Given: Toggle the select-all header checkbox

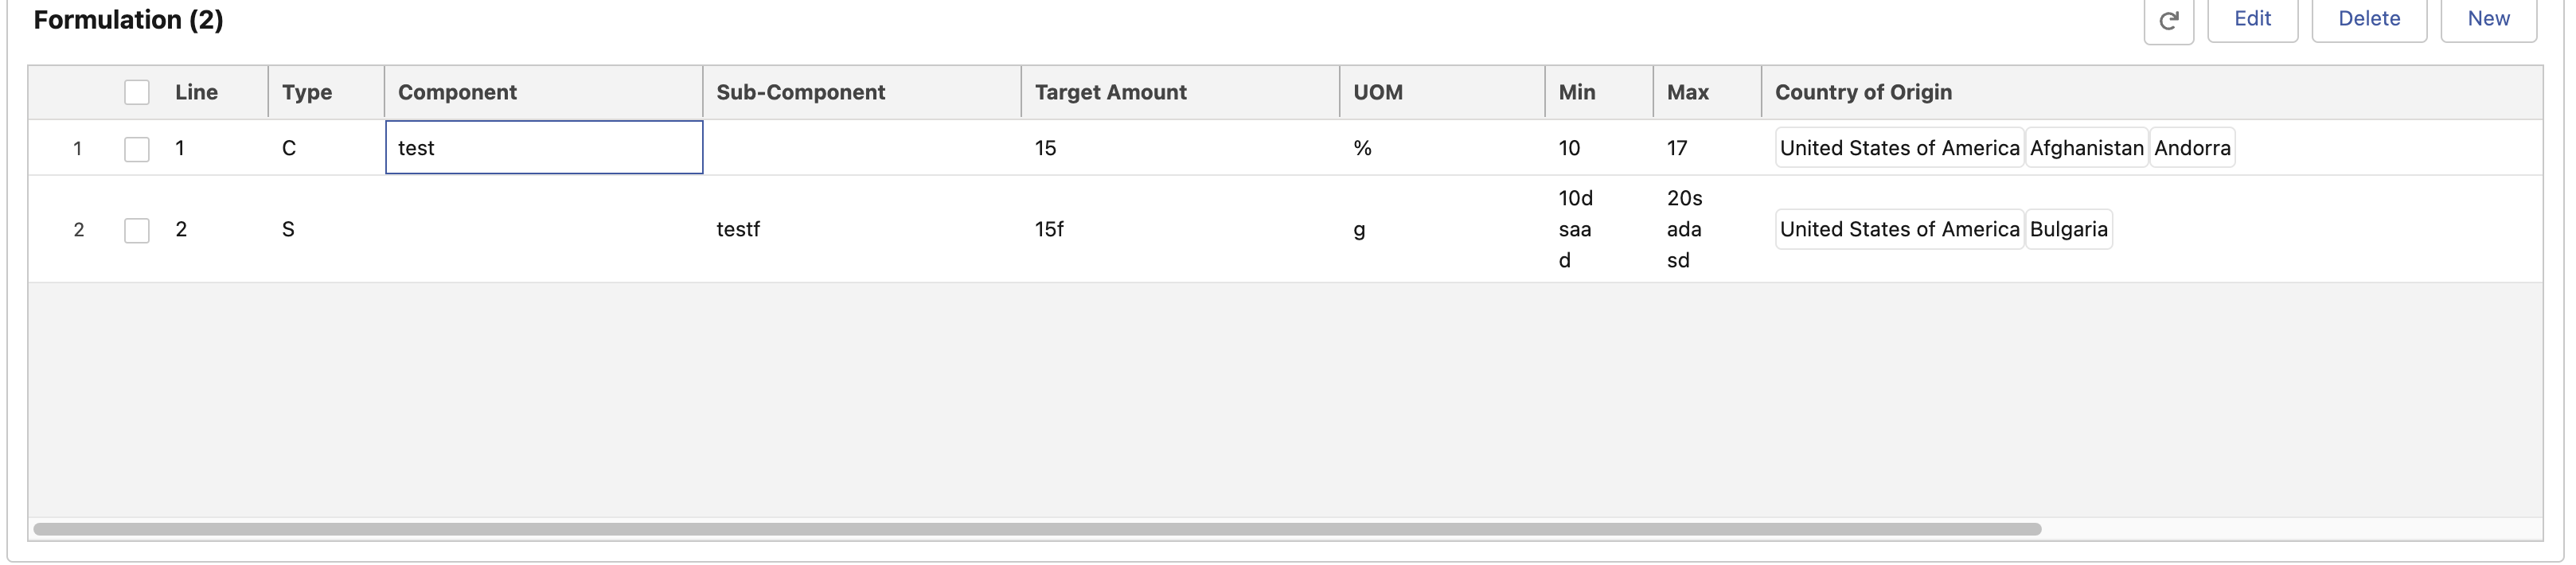Looking at the screenshot, I should [137, 92].
